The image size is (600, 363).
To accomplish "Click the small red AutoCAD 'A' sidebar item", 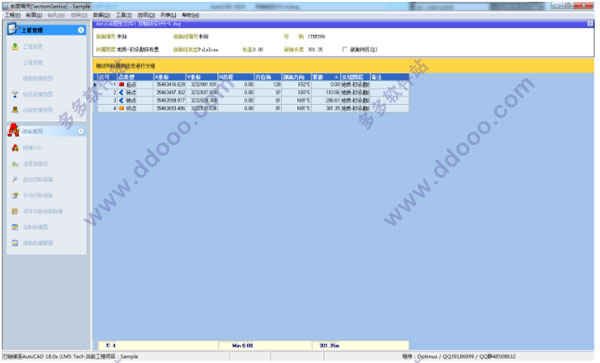I will (x=15, y=148).
